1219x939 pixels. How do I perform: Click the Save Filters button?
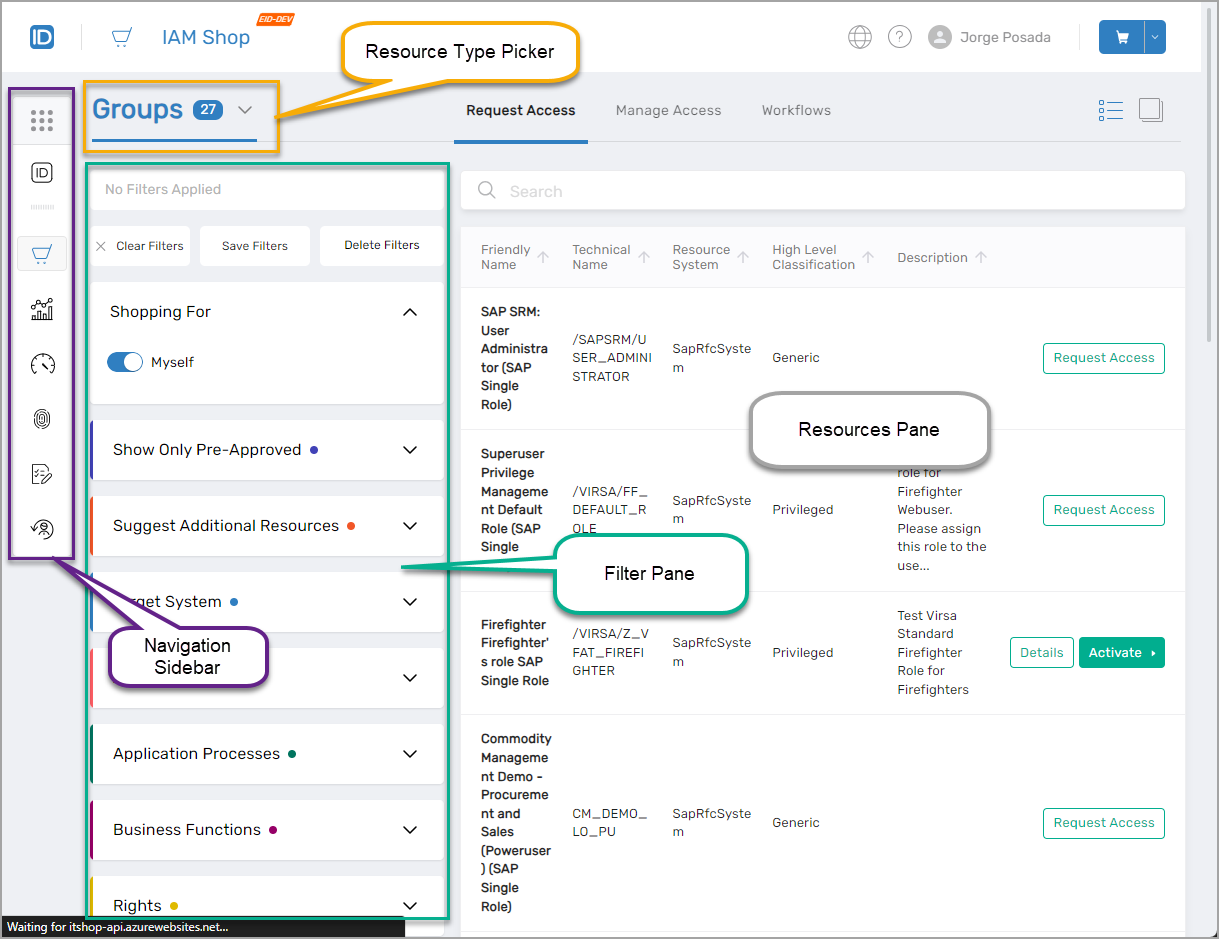point(255,246)
